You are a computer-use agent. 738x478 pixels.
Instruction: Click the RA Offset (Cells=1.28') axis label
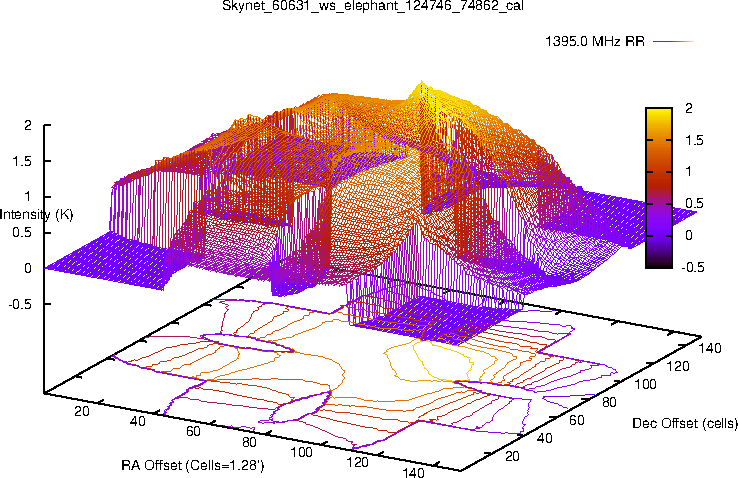(193, 466)
